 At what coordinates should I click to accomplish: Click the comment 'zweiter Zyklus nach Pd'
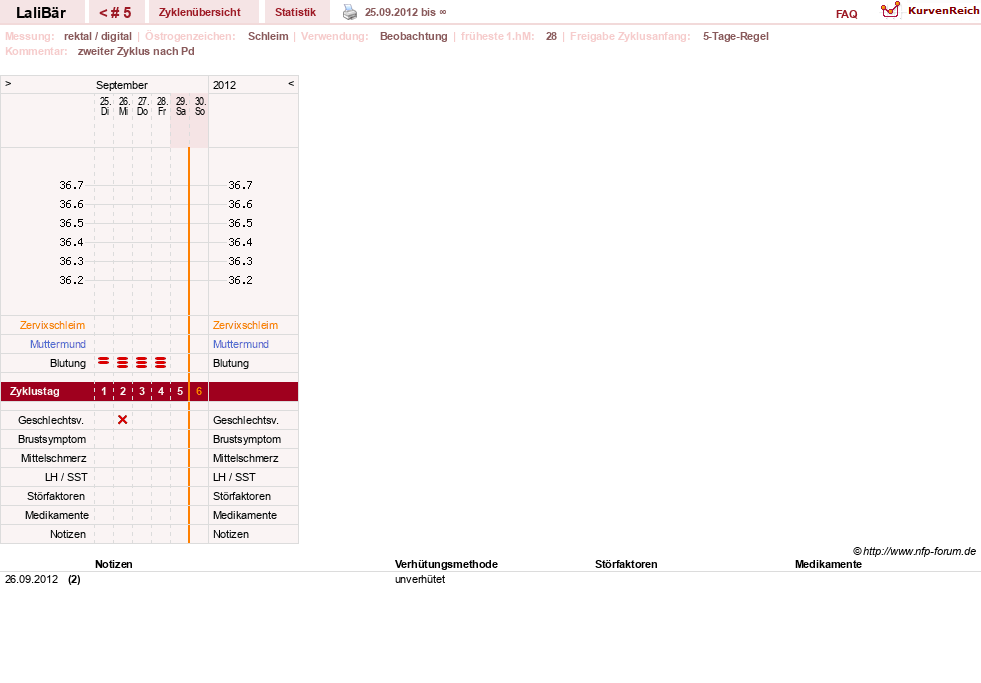pyautogui.click(x=136, y=51)
